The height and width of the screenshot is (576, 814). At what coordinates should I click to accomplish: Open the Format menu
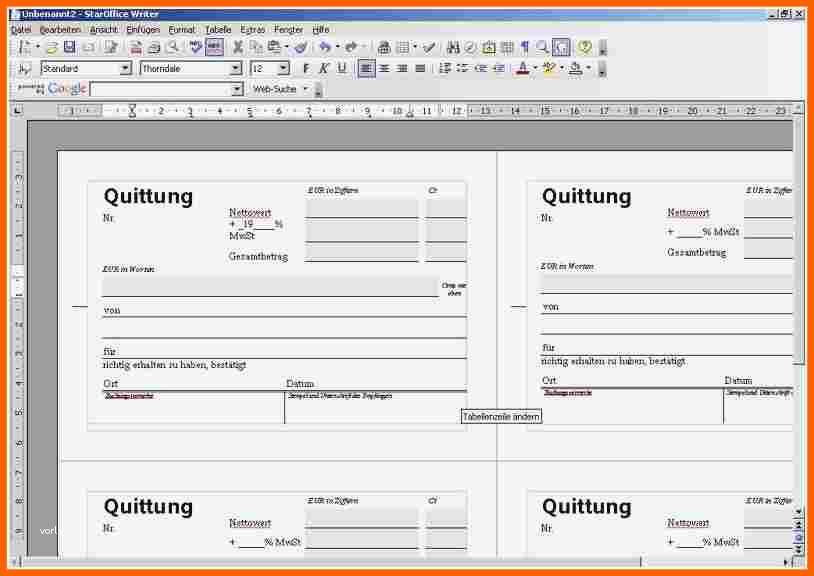click(182, 30)
